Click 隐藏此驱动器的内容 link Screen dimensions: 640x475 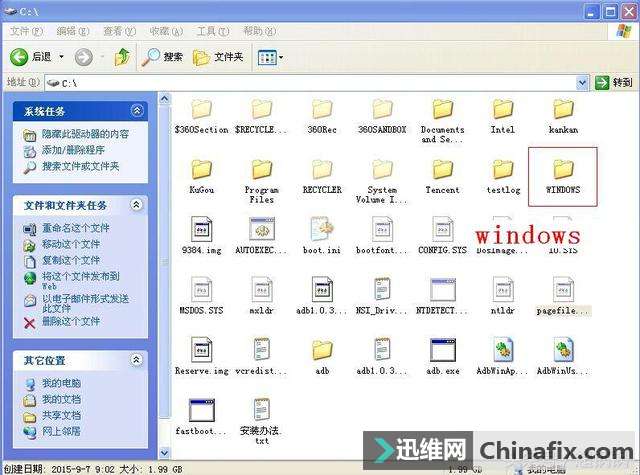(x=85, y=134)
